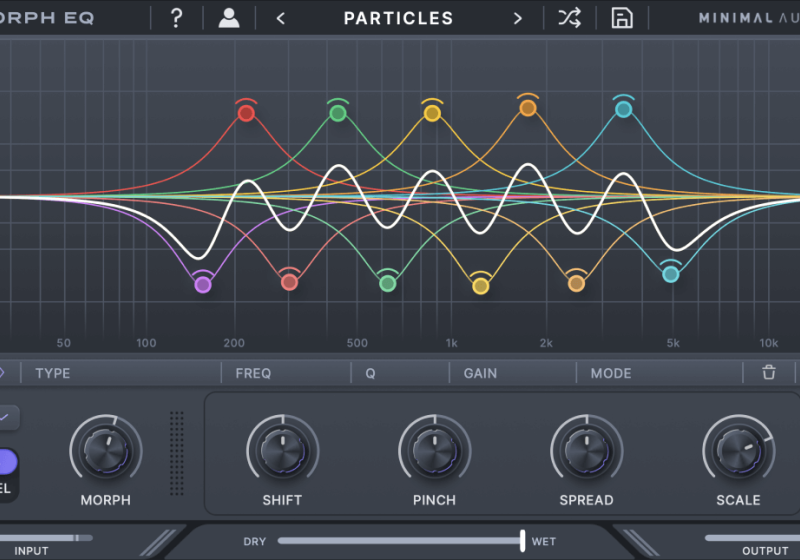
Task: Click the trash delete band icon
Action: (769, 372)
